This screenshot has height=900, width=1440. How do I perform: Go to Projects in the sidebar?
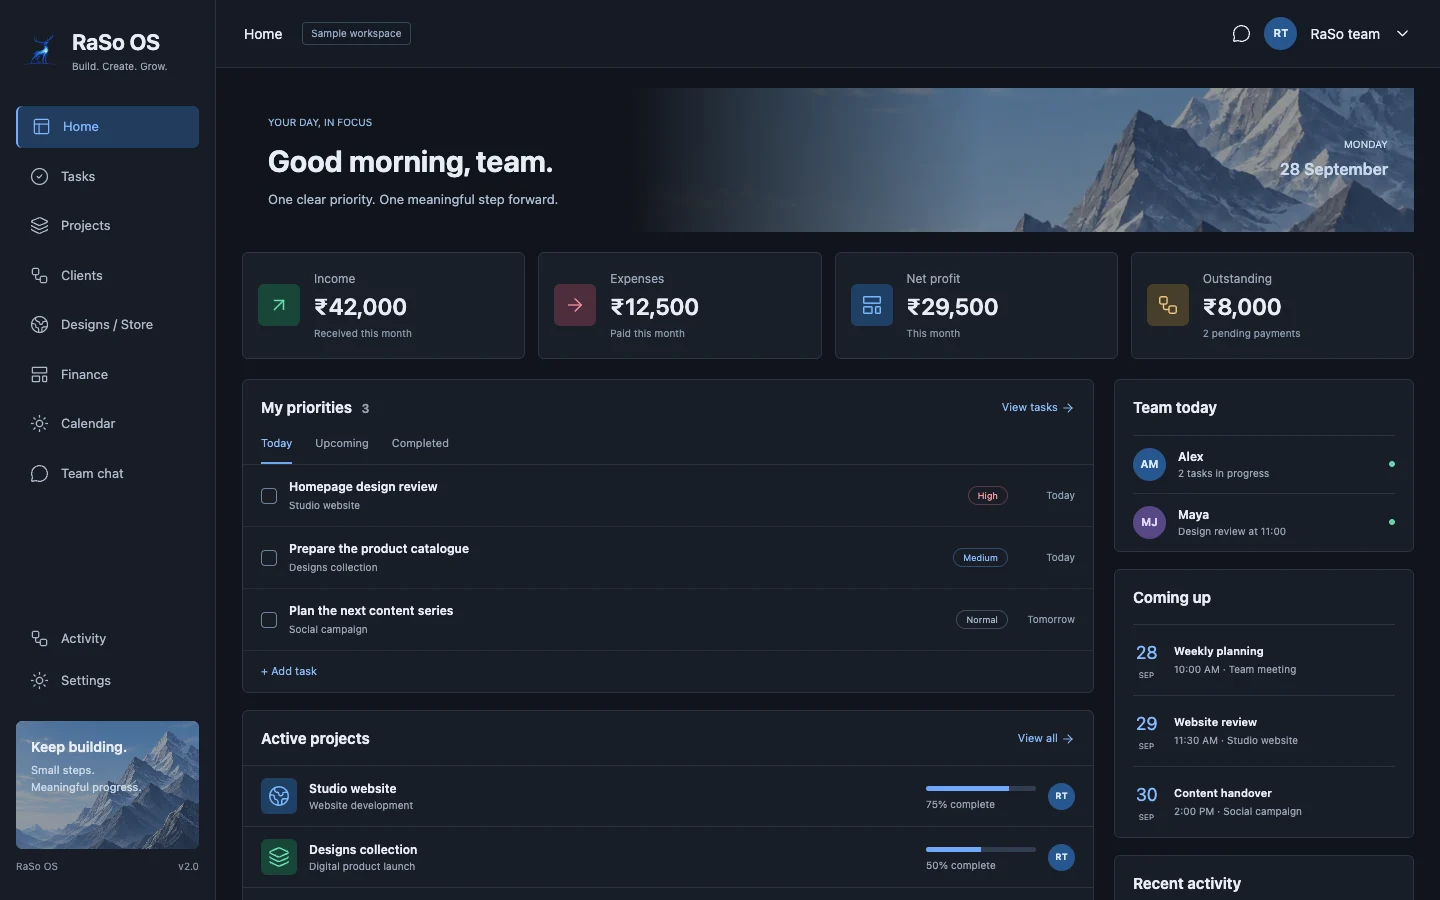coord(108,226)
